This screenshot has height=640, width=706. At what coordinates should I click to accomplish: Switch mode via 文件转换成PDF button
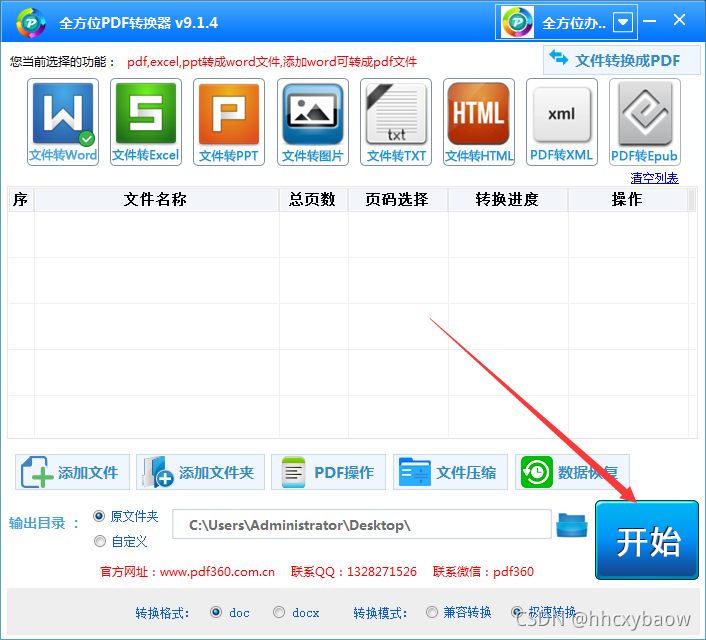point(621,60)
